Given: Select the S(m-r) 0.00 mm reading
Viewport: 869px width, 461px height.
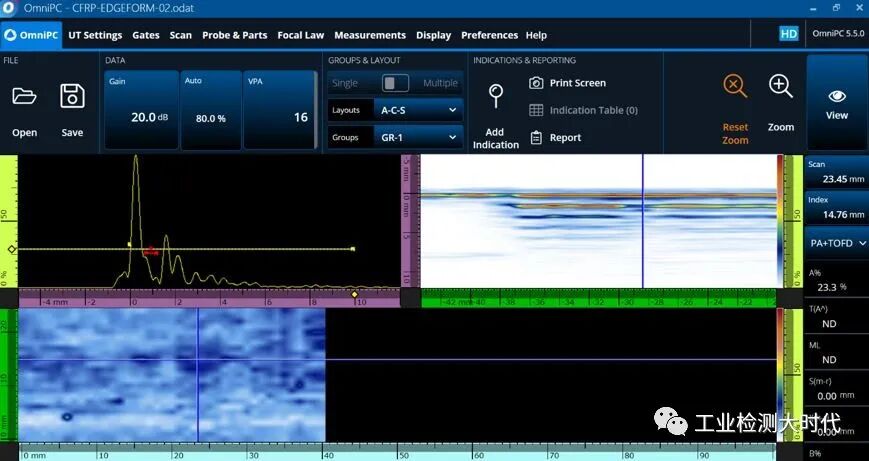Looking at the screenshot, I should point(837,388).
